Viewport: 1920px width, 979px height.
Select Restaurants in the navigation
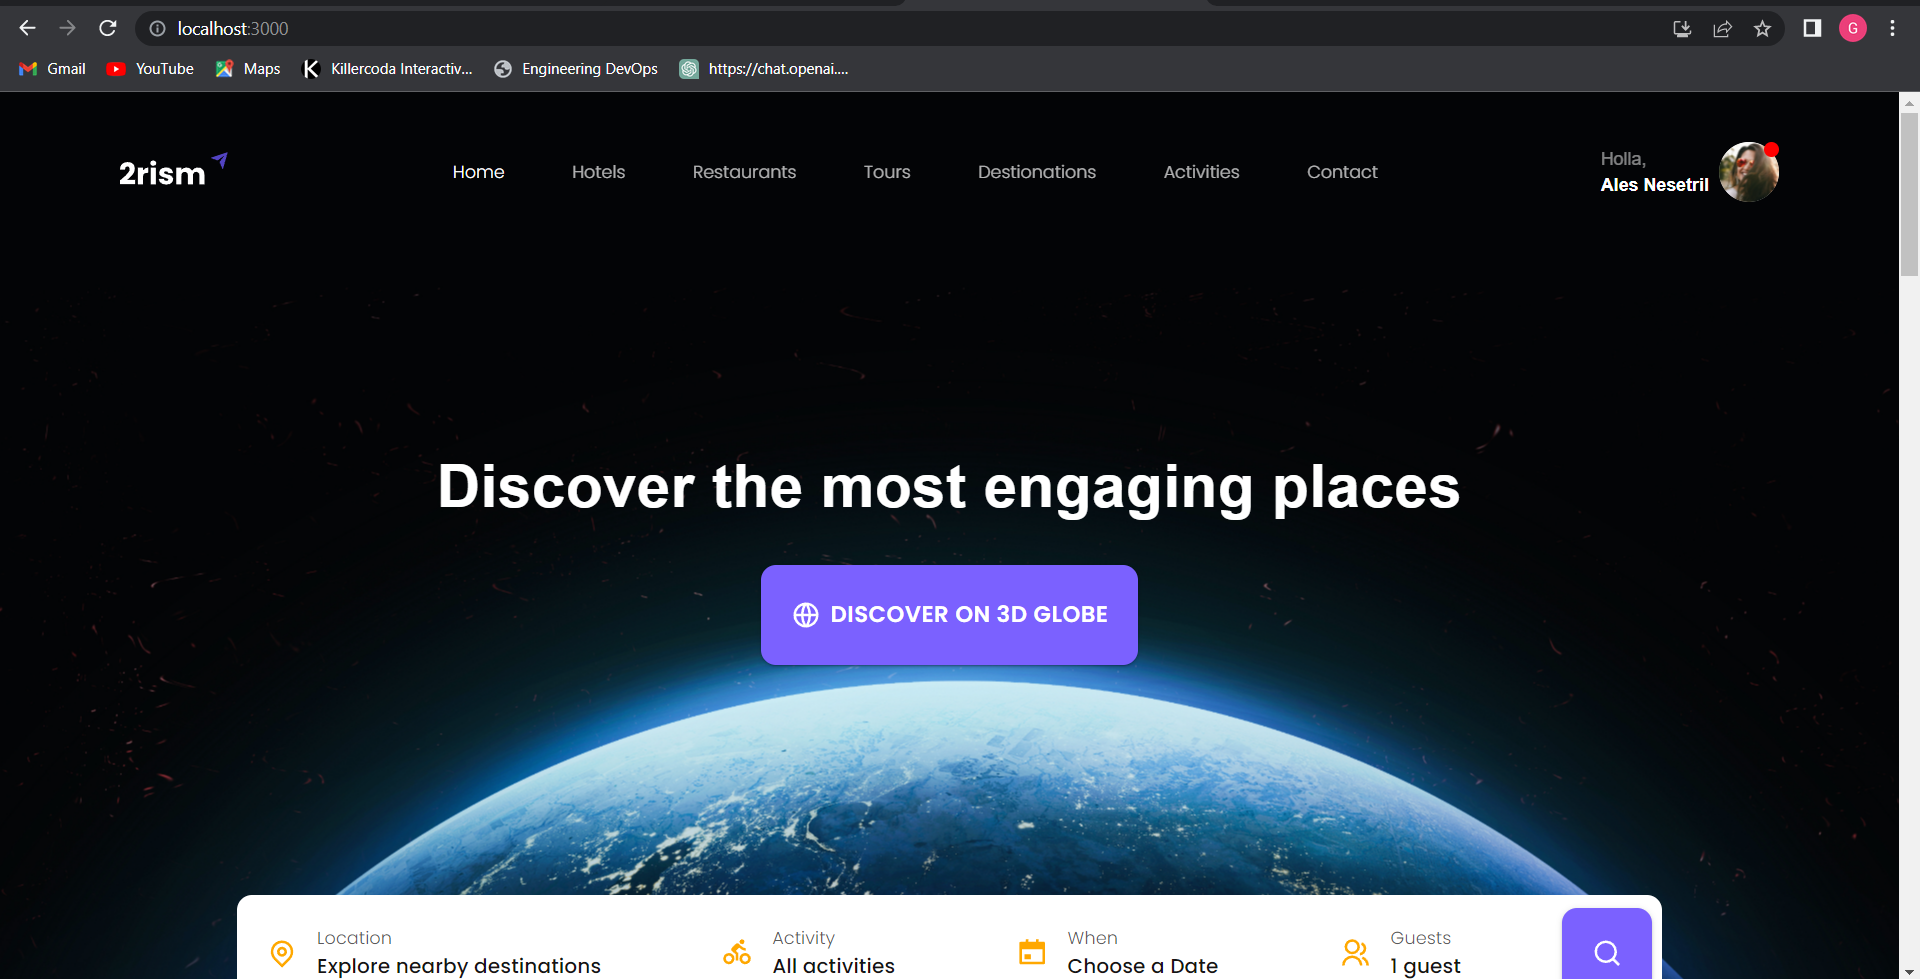[x=744, y=172]
